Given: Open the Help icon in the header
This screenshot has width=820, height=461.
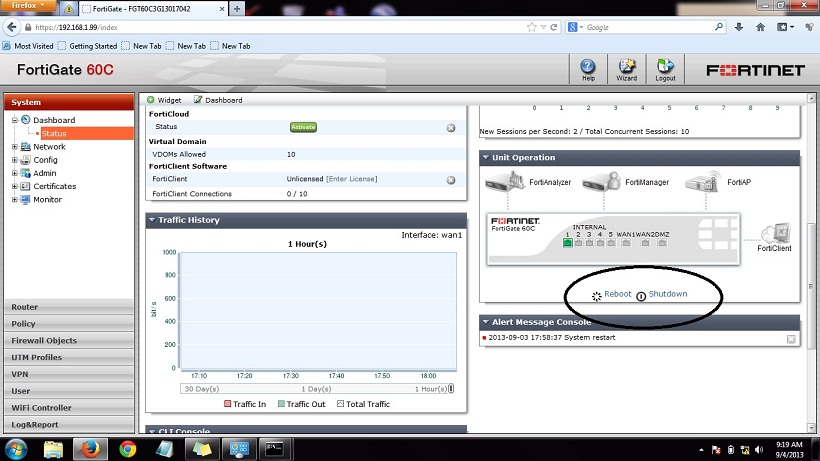Looking at the screenshot, I should pyautogui.click(x=588, y=70).
